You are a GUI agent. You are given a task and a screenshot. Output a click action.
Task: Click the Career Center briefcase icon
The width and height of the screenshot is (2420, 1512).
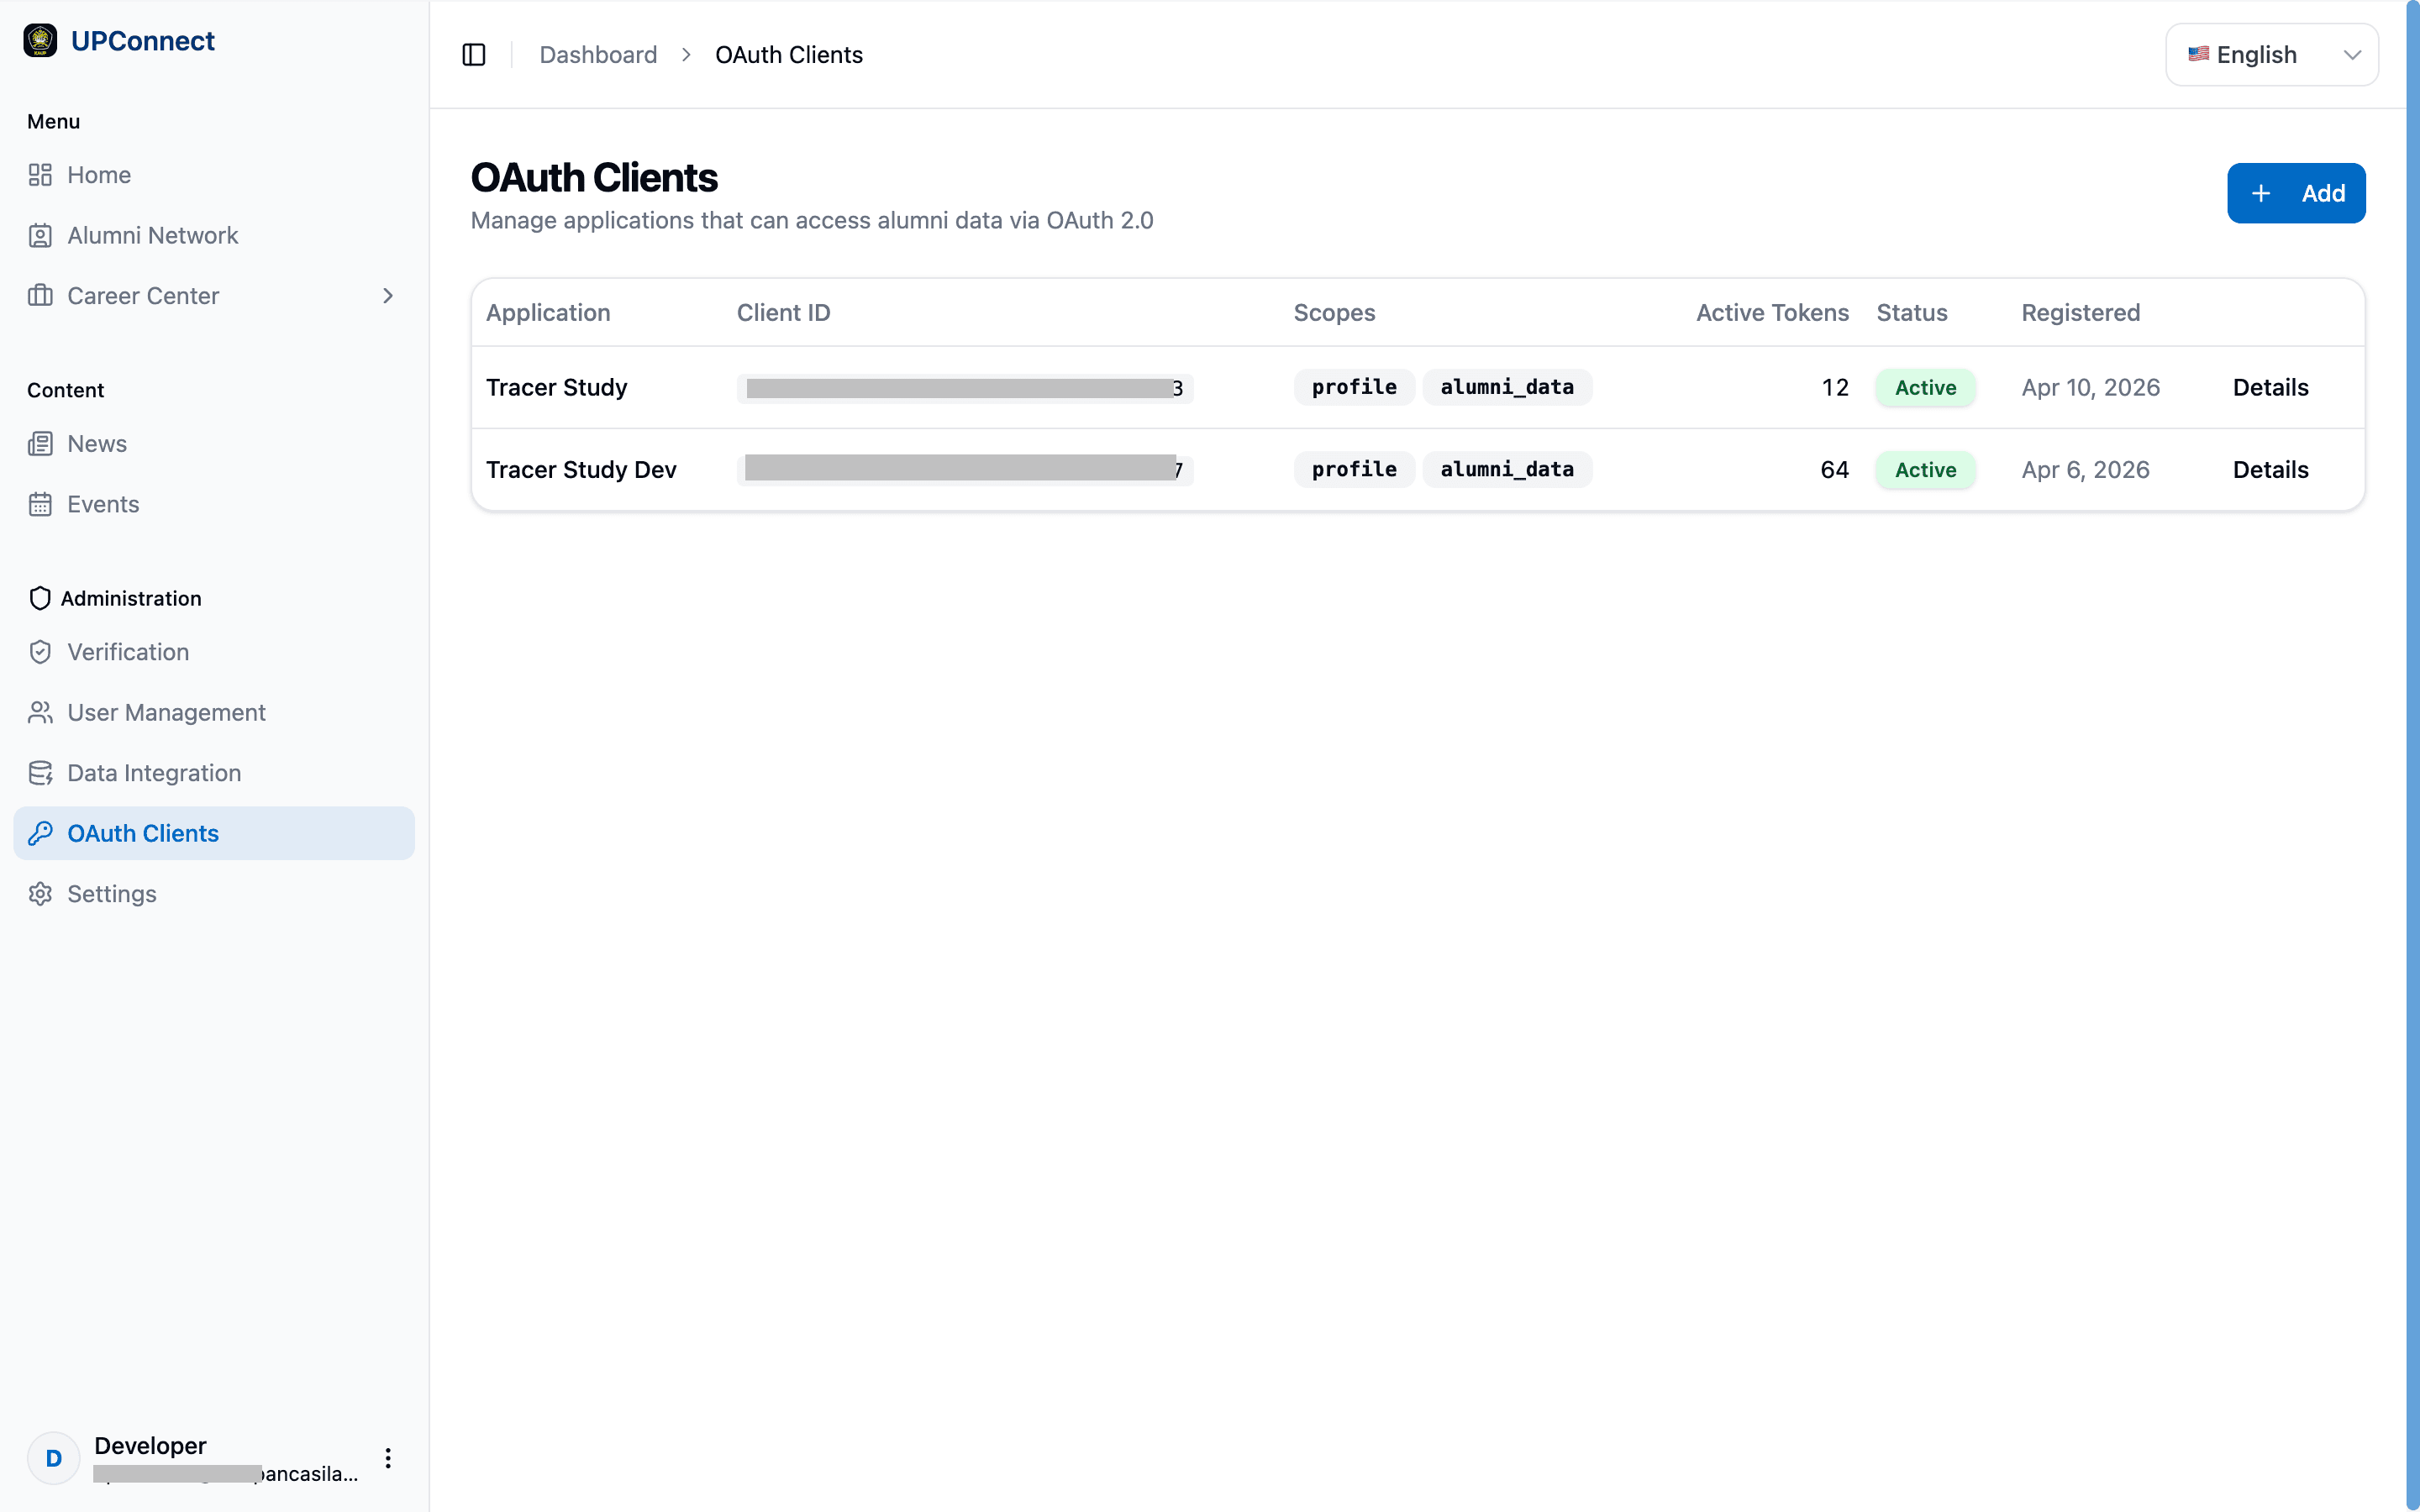40,296
